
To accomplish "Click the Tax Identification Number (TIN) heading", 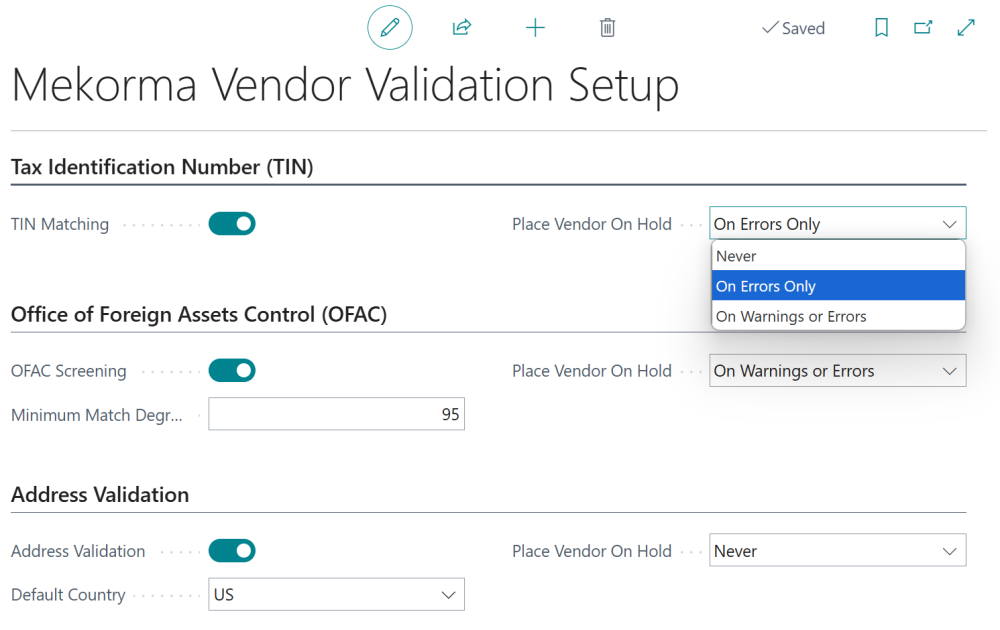I will pyautogui.click(x=162, y=167).
